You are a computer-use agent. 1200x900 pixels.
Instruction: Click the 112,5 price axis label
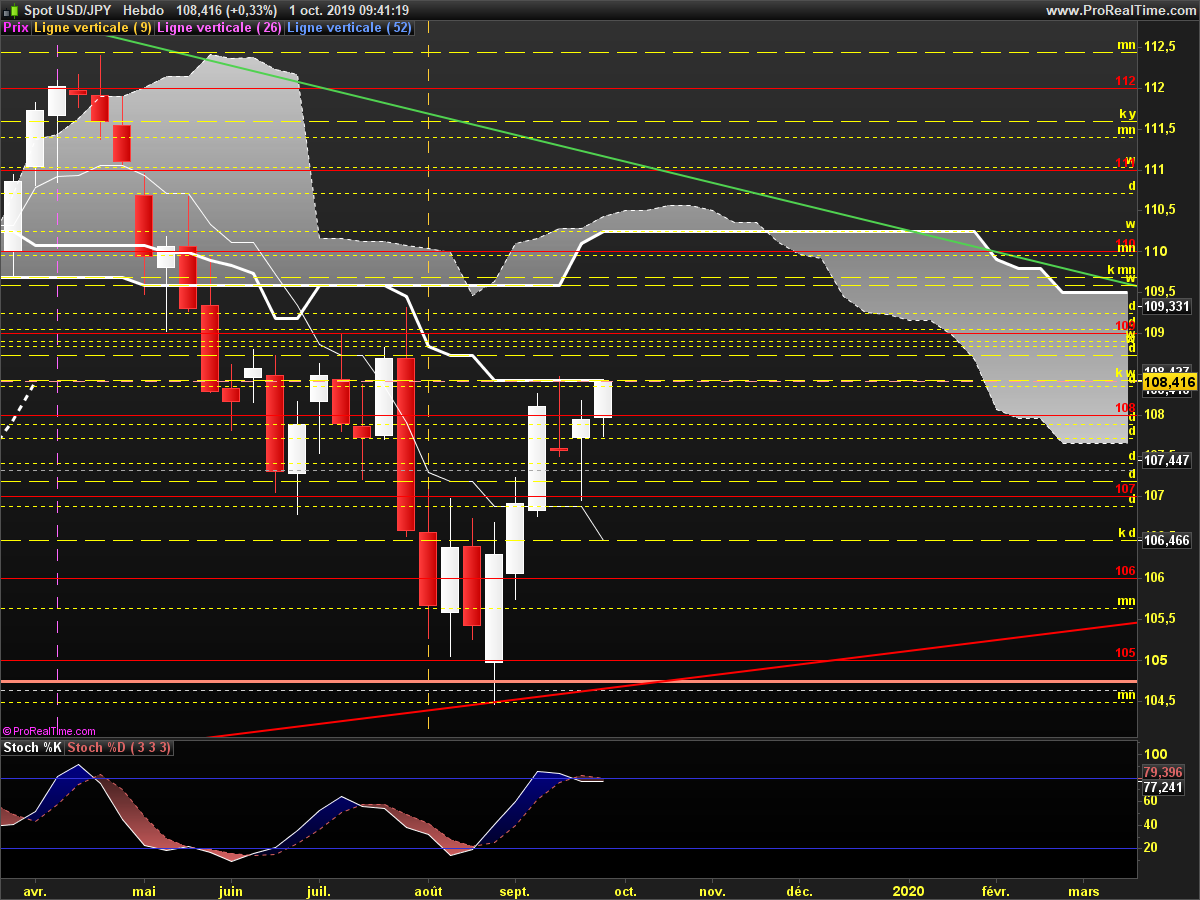click(1159, 46)
